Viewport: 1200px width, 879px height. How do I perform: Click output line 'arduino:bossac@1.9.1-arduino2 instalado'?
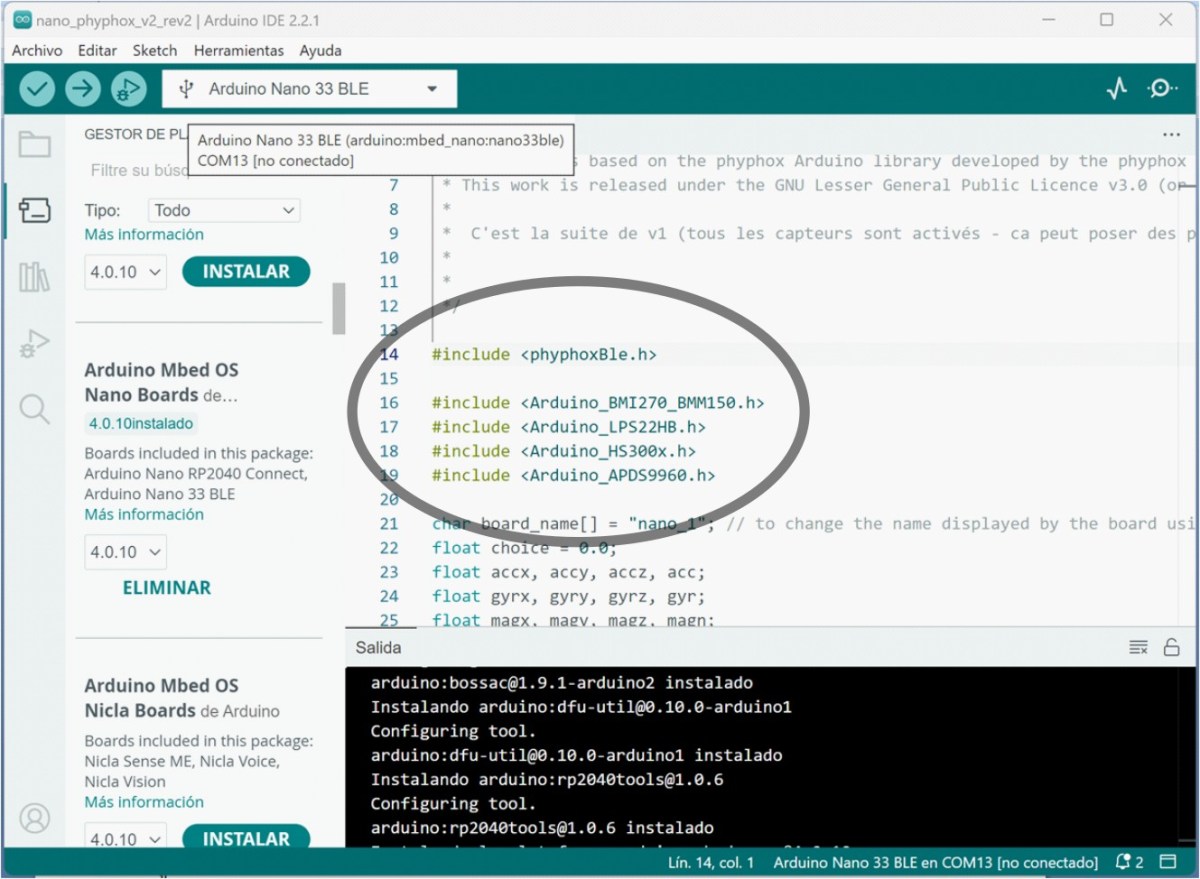[x=562, y=683]
